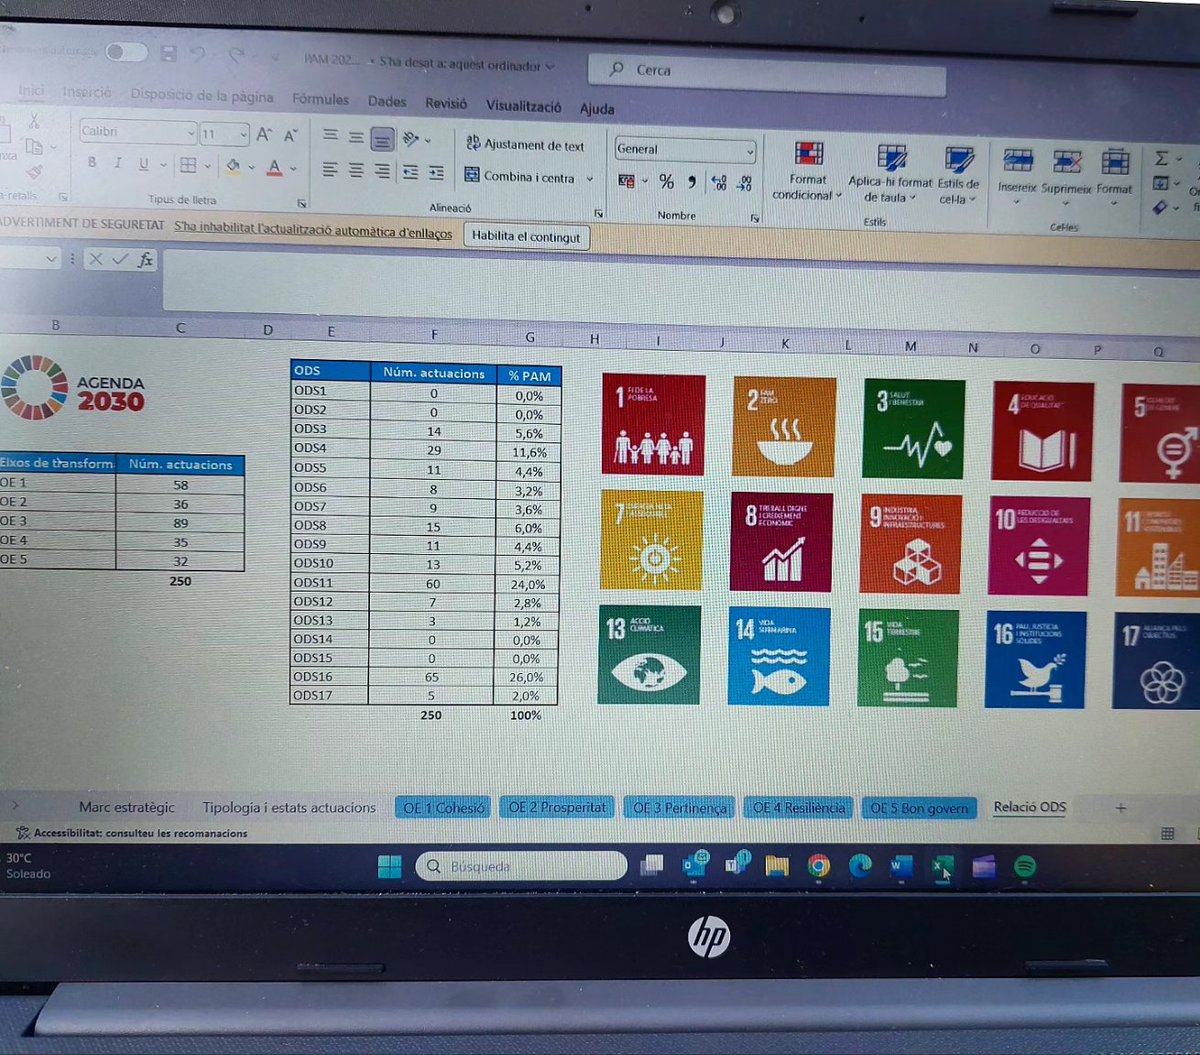Open the Visualització ribbon tab

click(524, 105)
